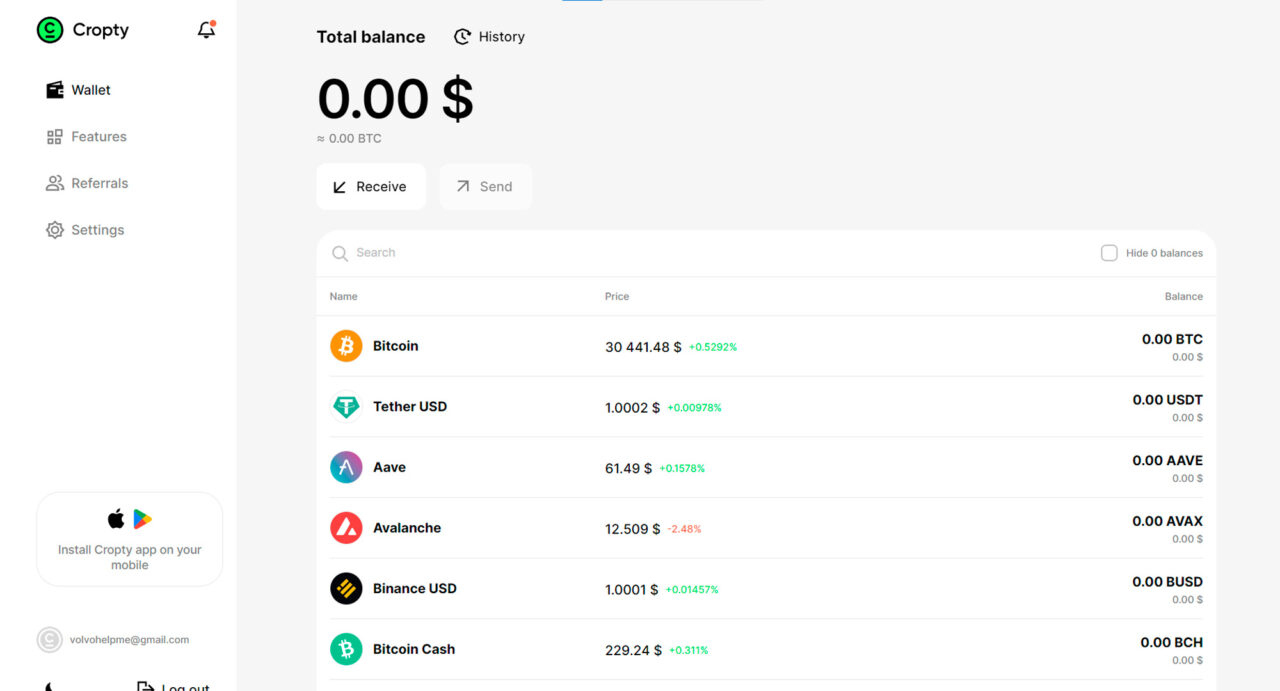Toggle dark mode with the moon icon
The width and height of the screenshot is (1280, 691).
click(x=50, y=686)
